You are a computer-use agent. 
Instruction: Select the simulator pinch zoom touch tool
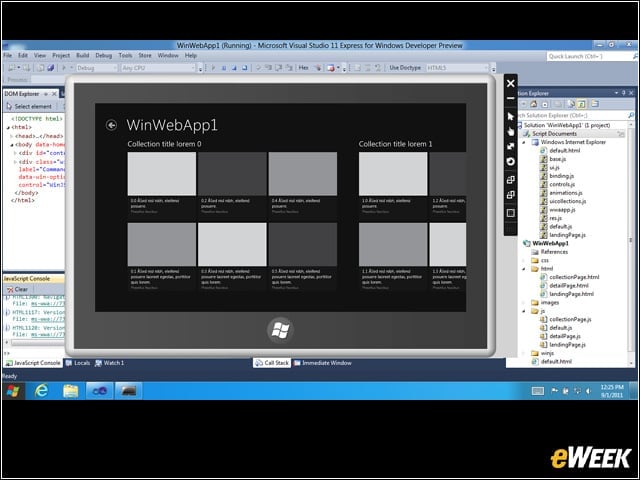tap(510, 146)
